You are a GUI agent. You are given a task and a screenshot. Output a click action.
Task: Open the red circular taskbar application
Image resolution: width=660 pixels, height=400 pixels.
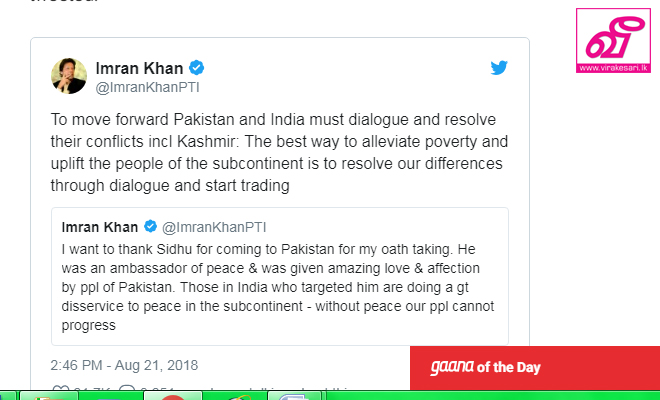pos(173,397)
